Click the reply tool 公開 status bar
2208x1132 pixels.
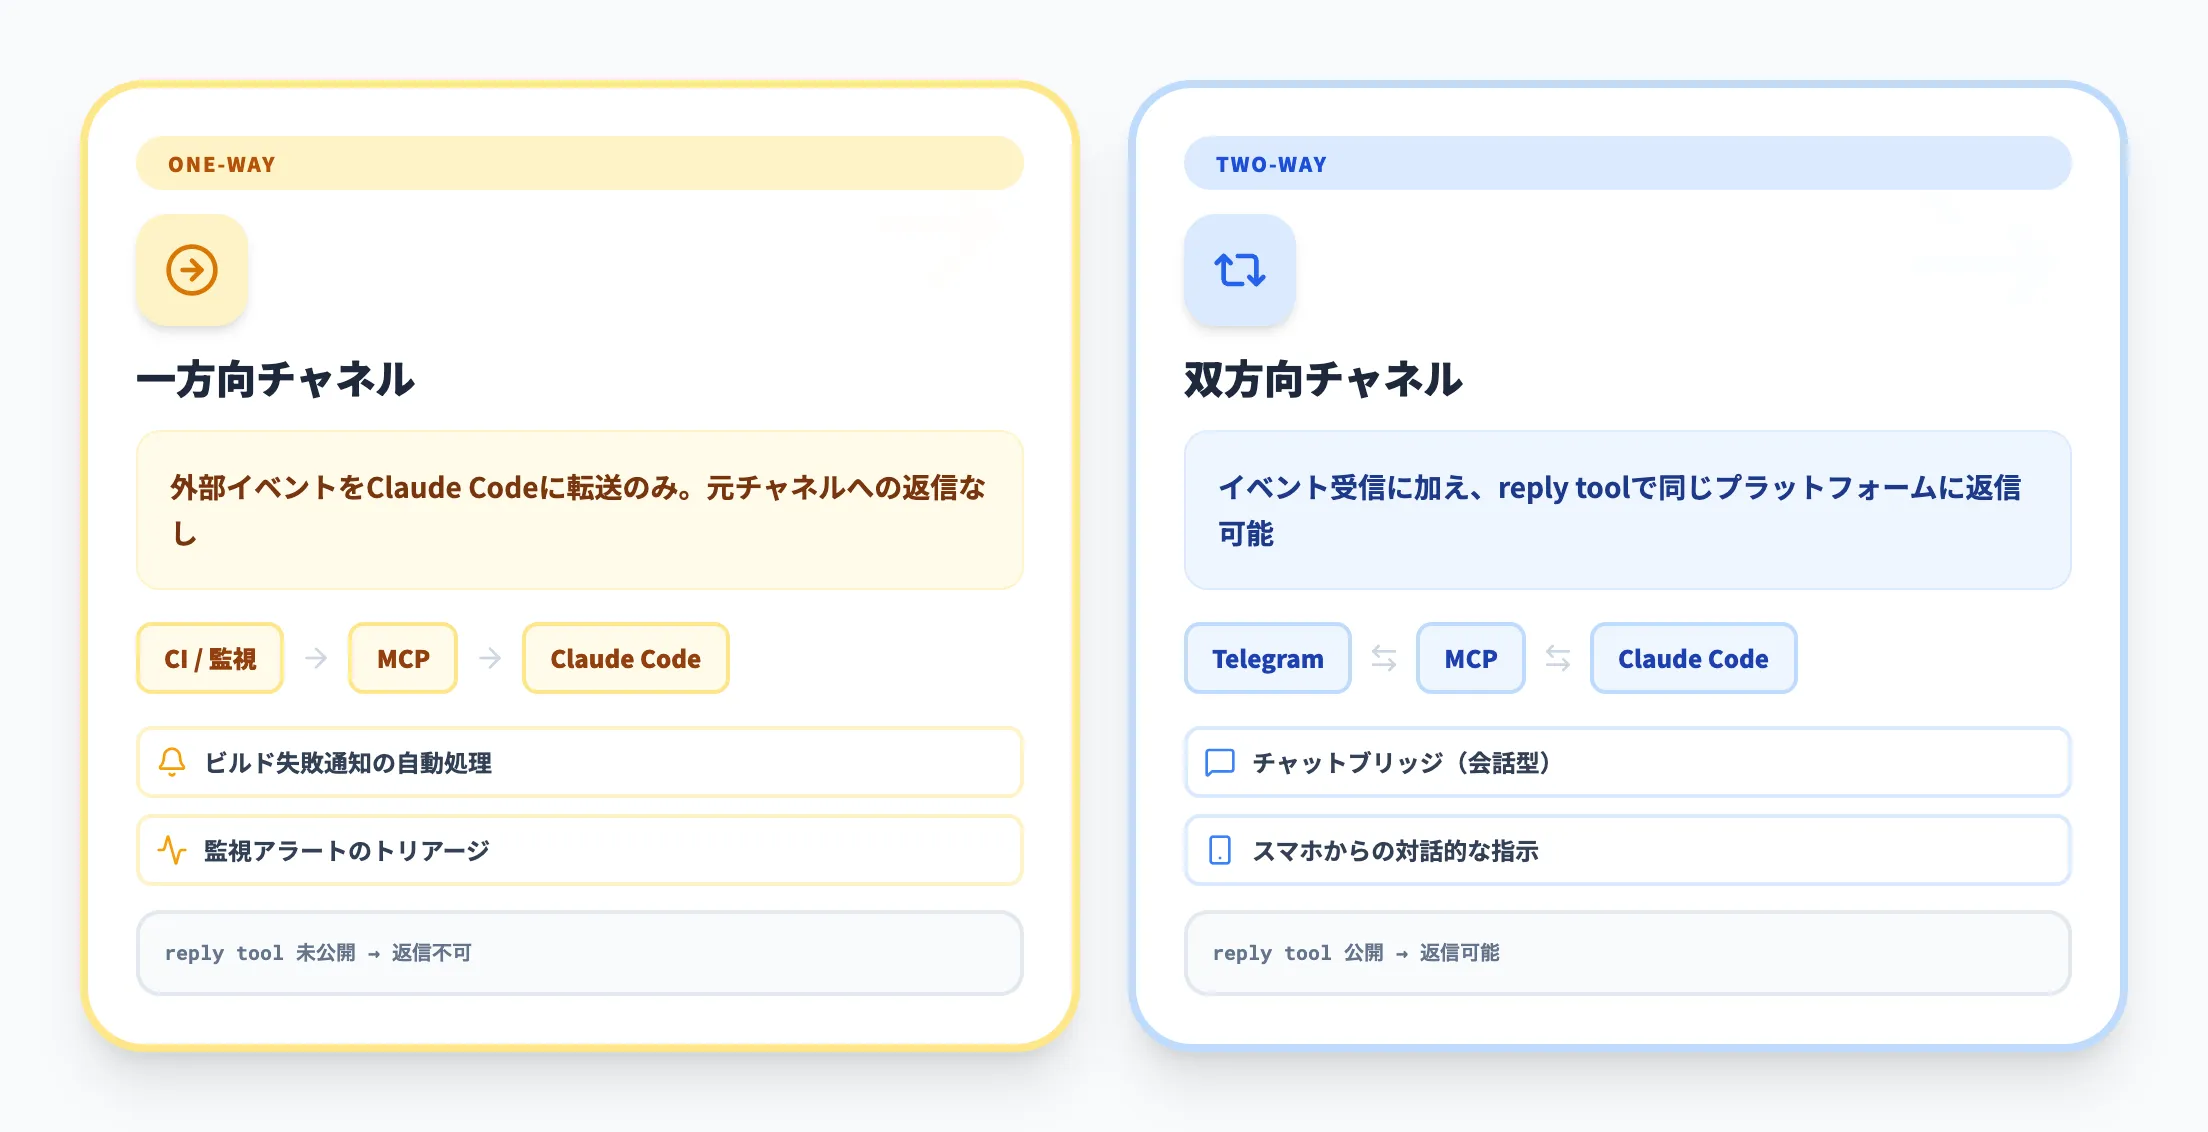pyautogui.click(x=1627, y=953)
